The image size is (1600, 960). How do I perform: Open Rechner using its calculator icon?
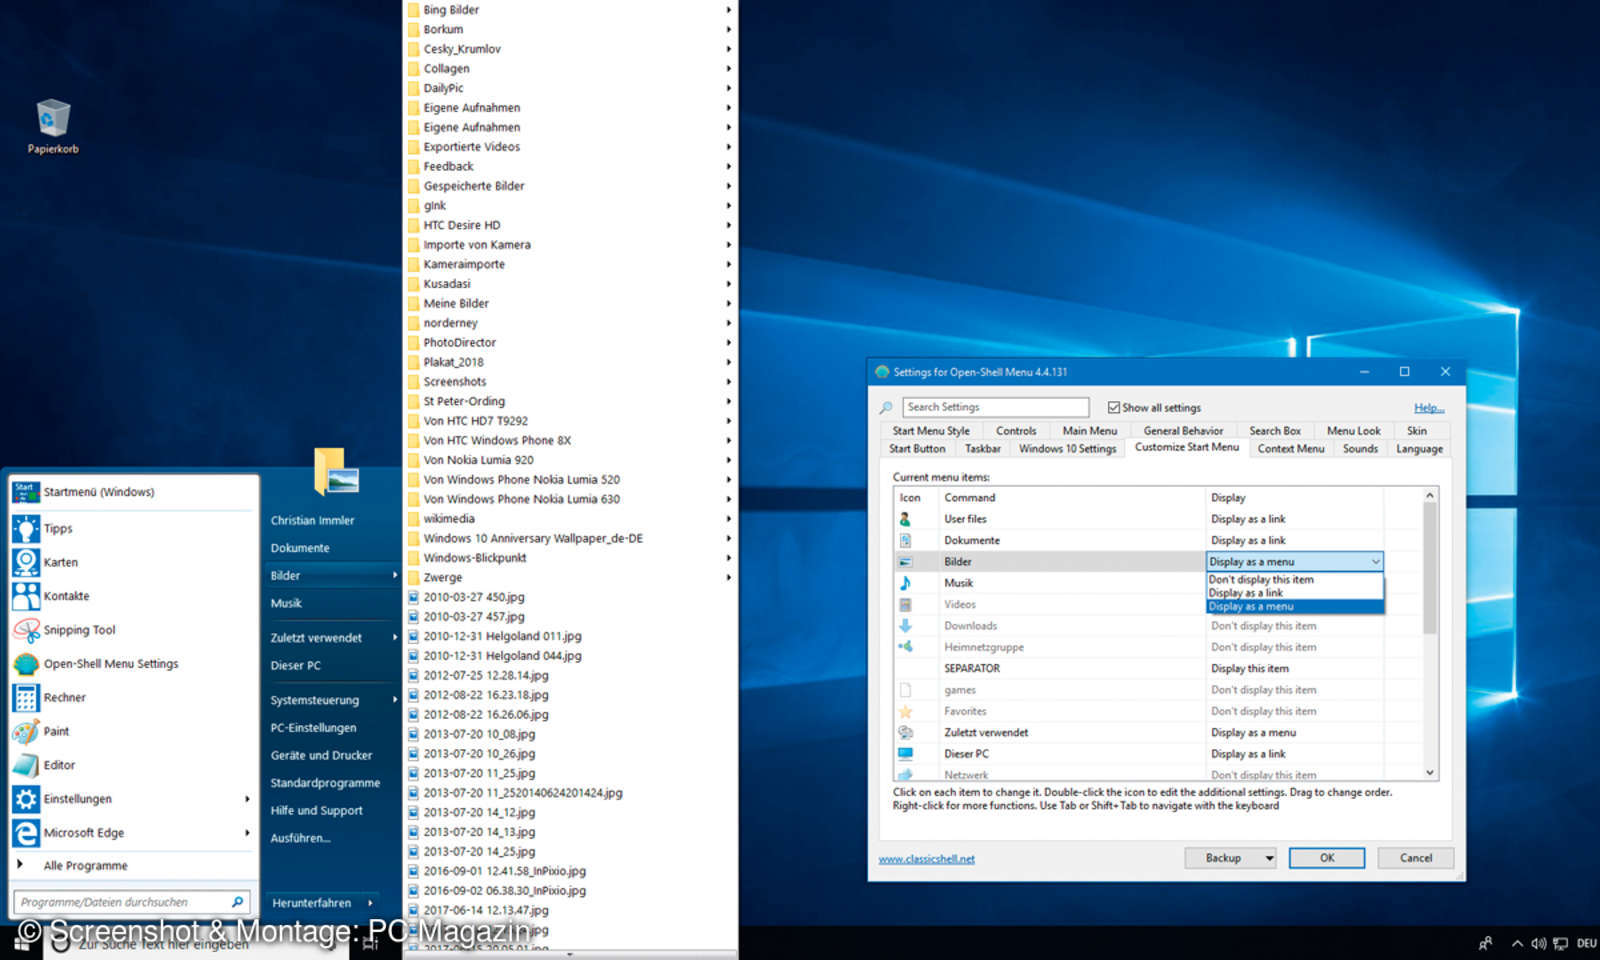point(65,697)
